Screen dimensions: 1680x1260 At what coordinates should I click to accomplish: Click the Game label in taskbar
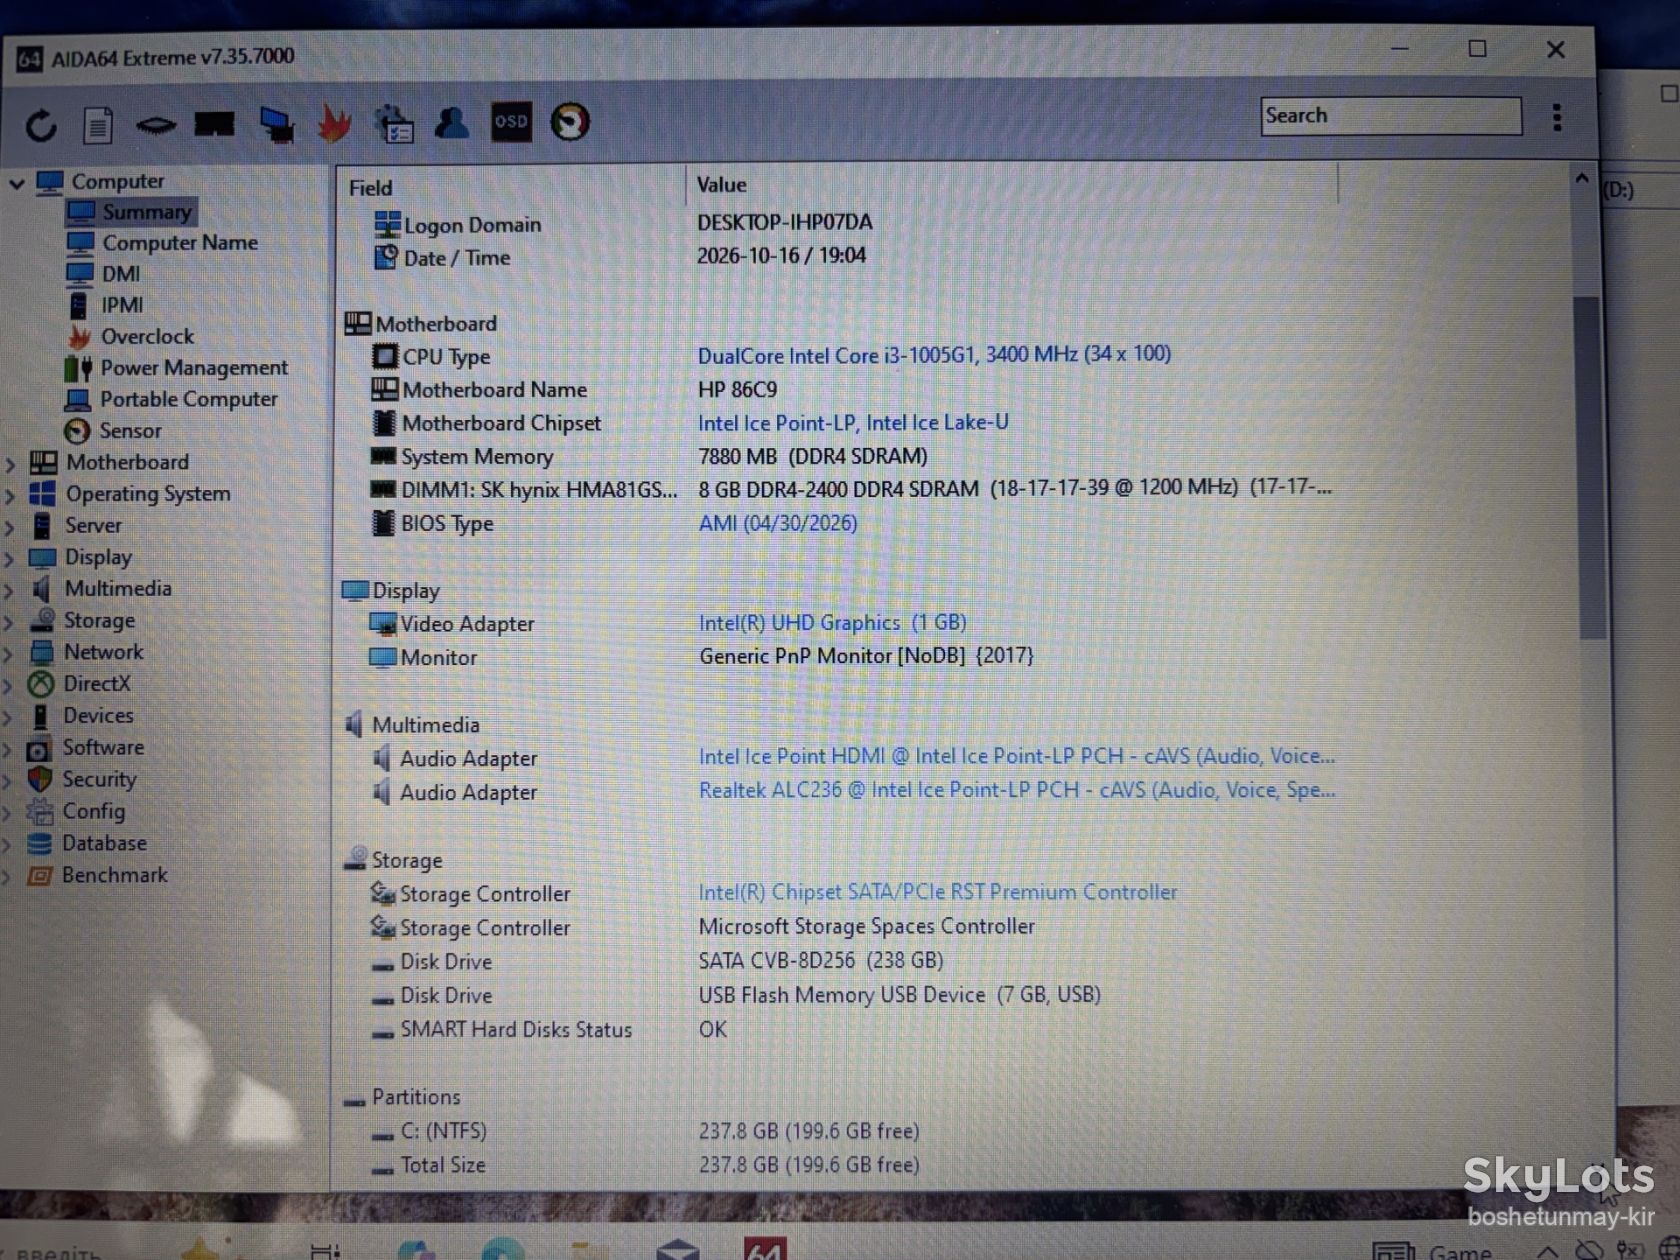1461,1251
